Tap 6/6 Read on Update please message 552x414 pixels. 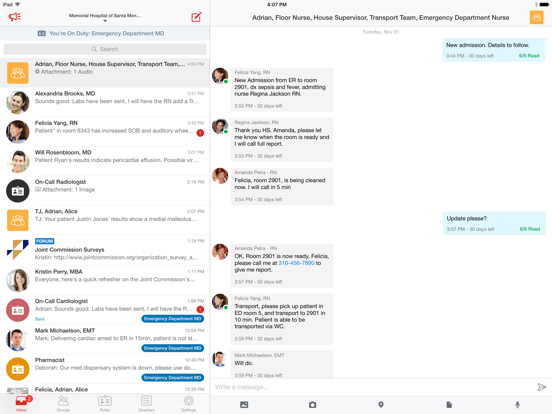tap(529, 229)
